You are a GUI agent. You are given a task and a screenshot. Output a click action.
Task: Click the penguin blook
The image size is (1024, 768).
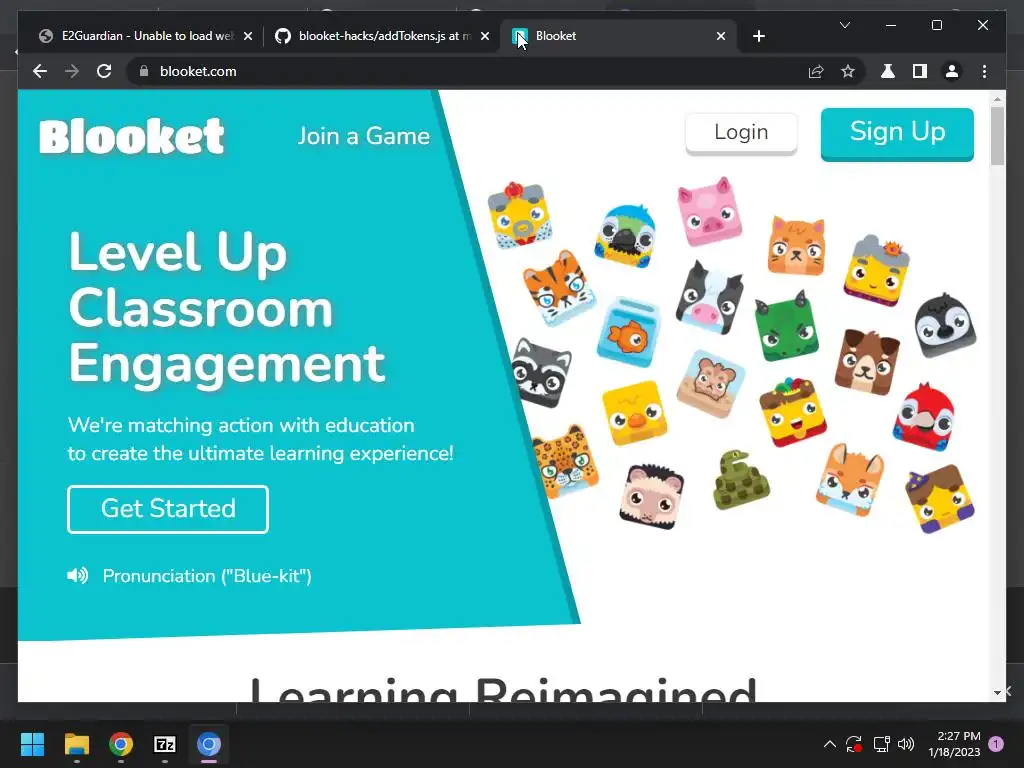pyautogui.click(x=945, y=325)
